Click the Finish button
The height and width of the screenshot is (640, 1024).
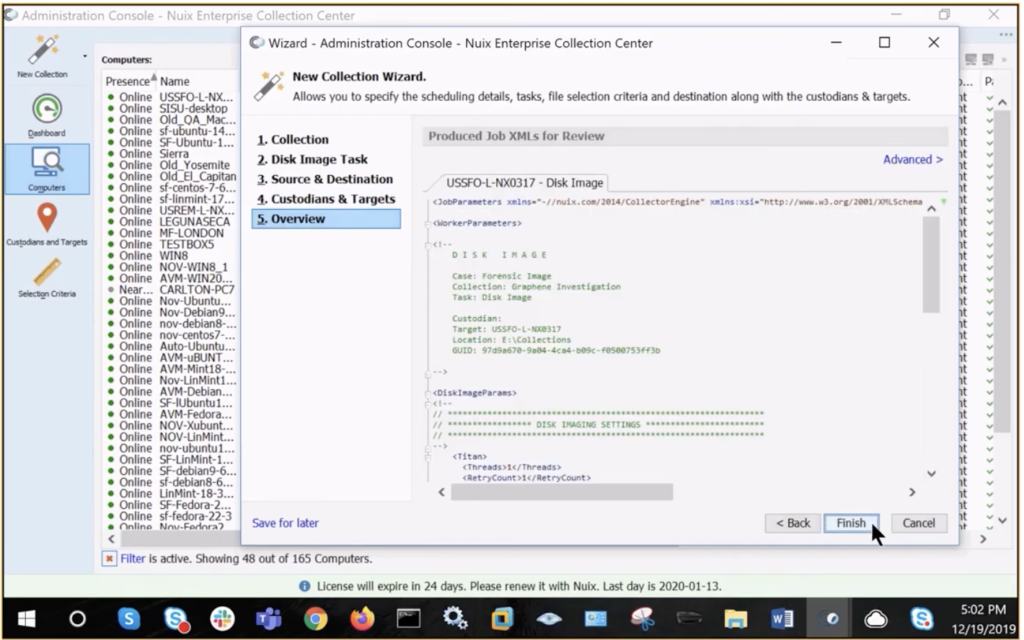[851, 523]
